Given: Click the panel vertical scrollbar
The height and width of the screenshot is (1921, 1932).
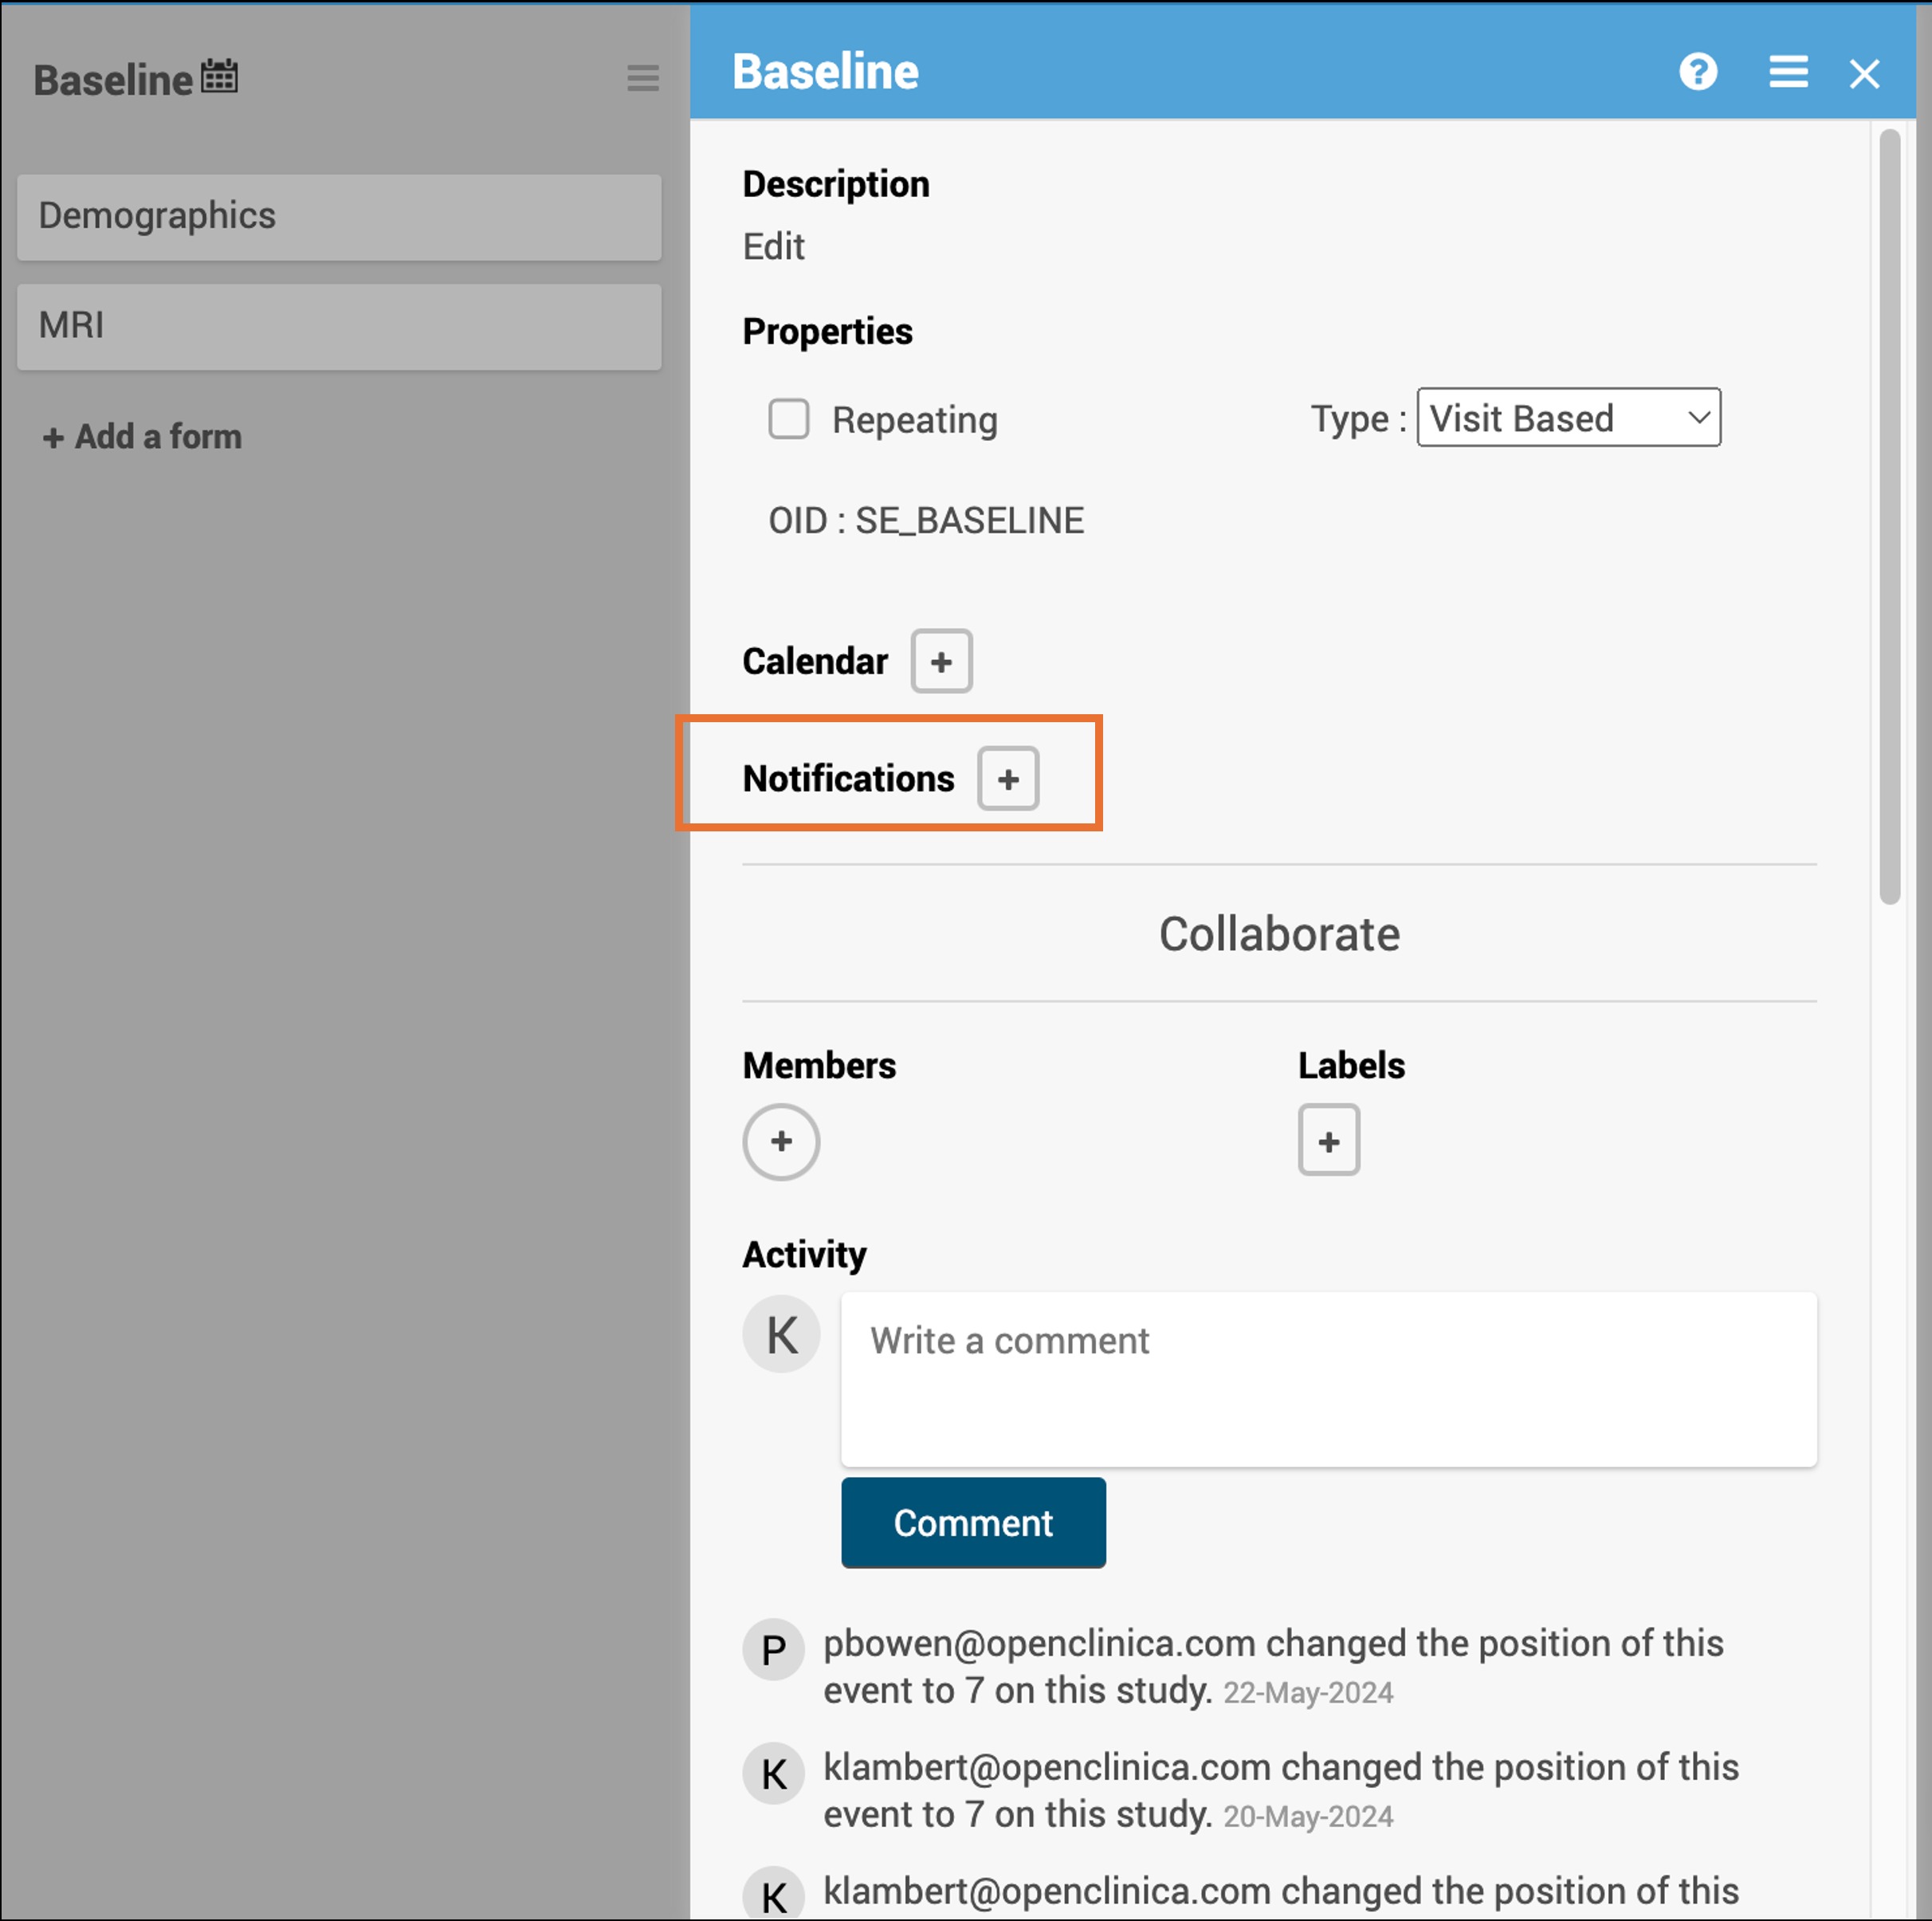Looking at the screenshot, I should [1888, 515].
